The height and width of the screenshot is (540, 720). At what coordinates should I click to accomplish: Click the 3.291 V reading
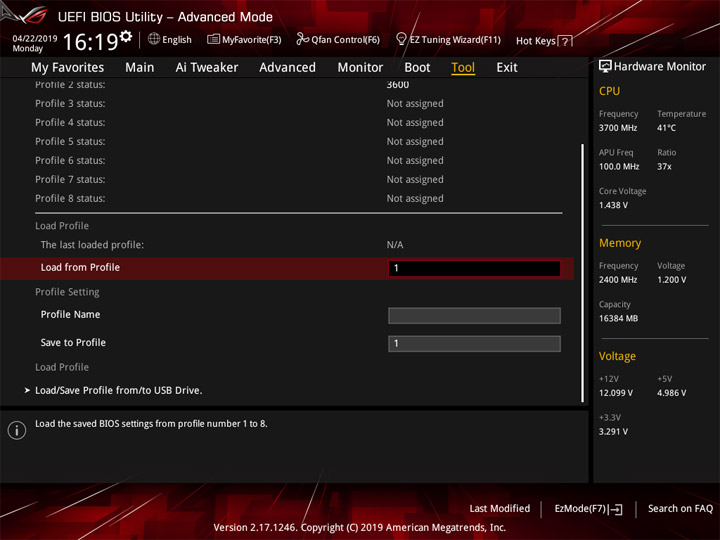pos(613,432)
